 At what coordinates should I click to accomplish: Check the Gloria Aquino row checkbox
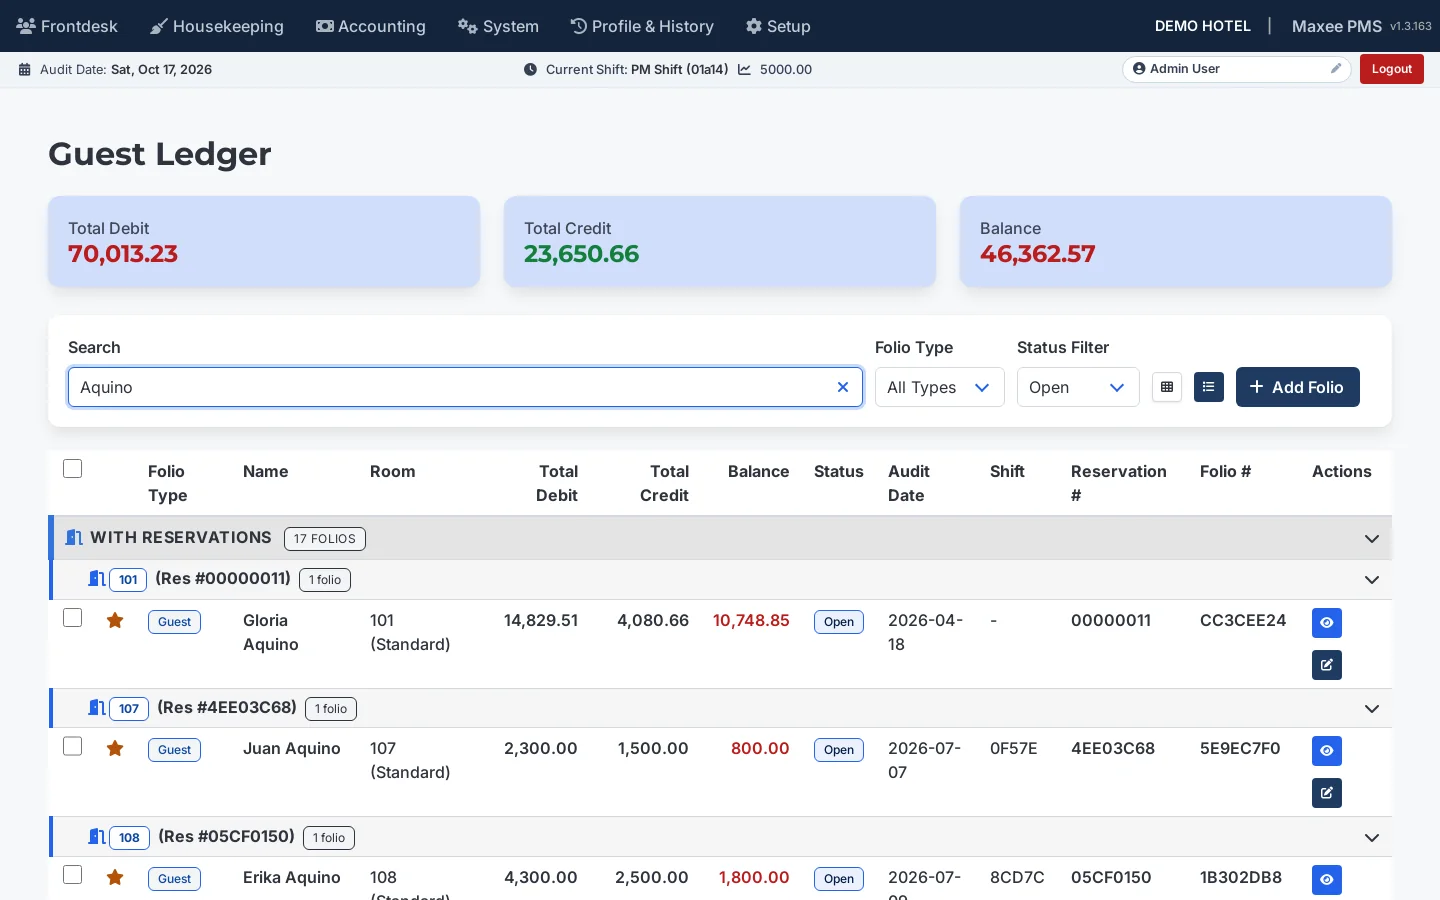72,618
